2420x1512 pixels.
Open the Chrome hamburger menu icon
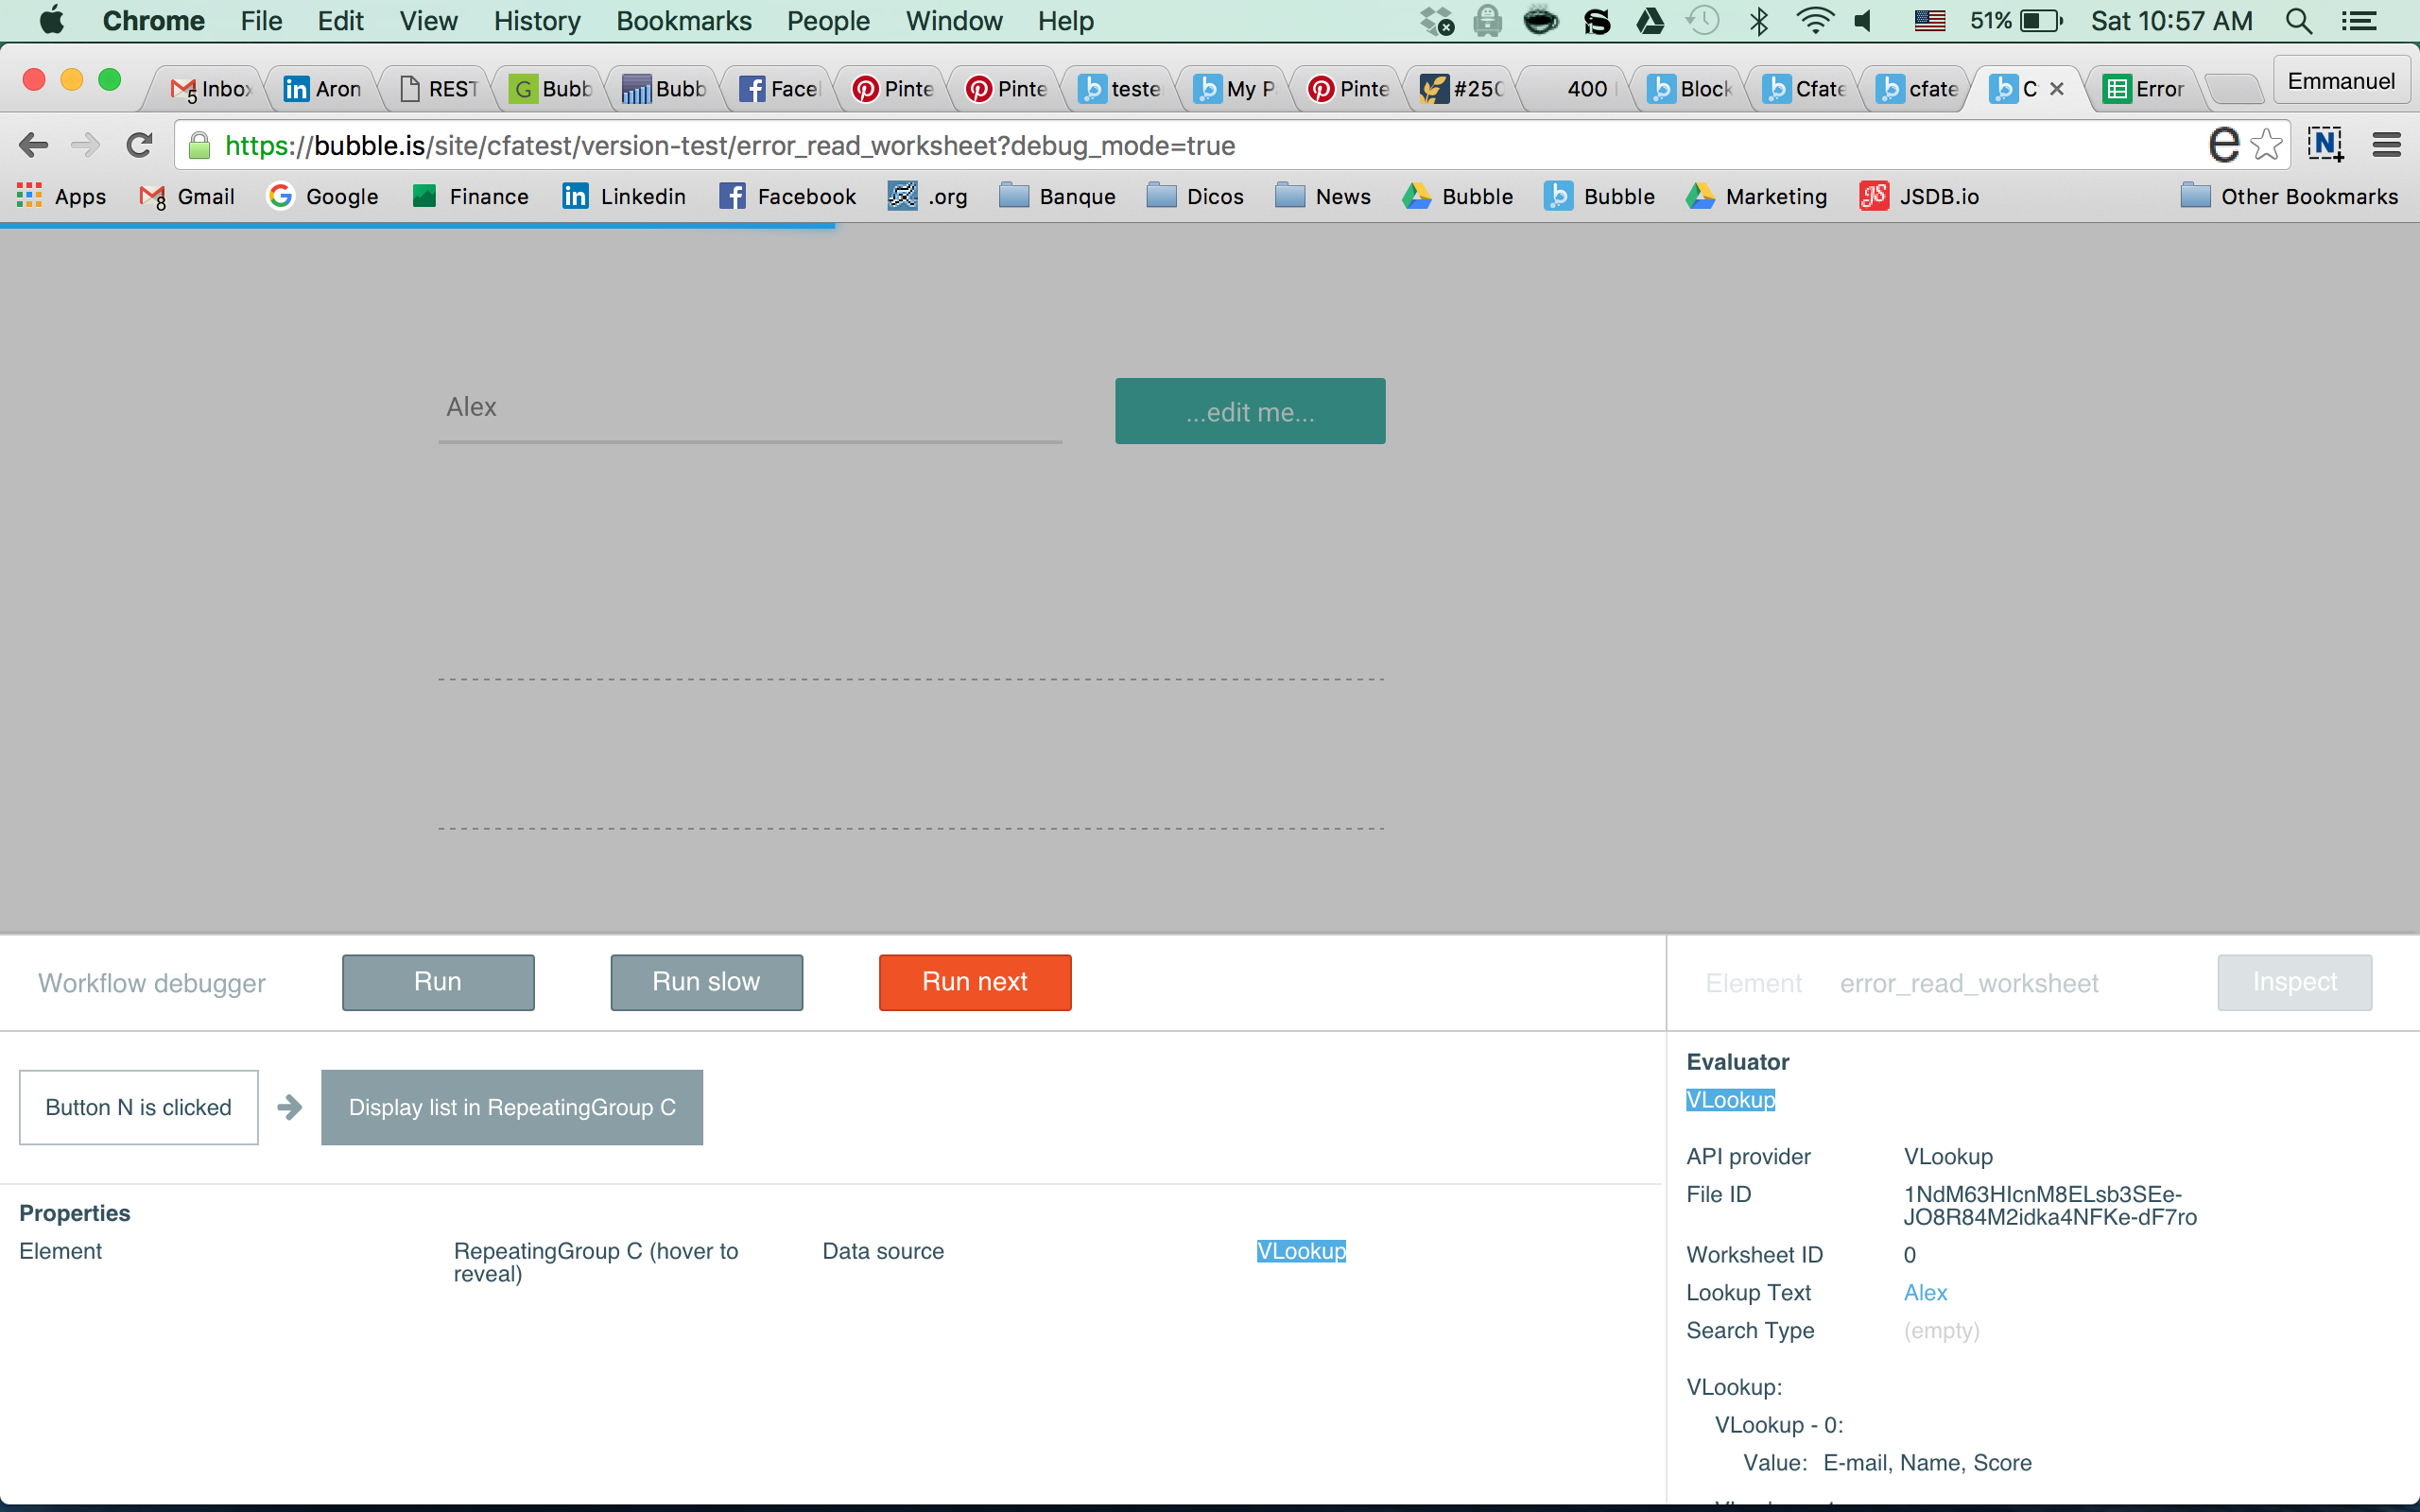click(2386, 146)
